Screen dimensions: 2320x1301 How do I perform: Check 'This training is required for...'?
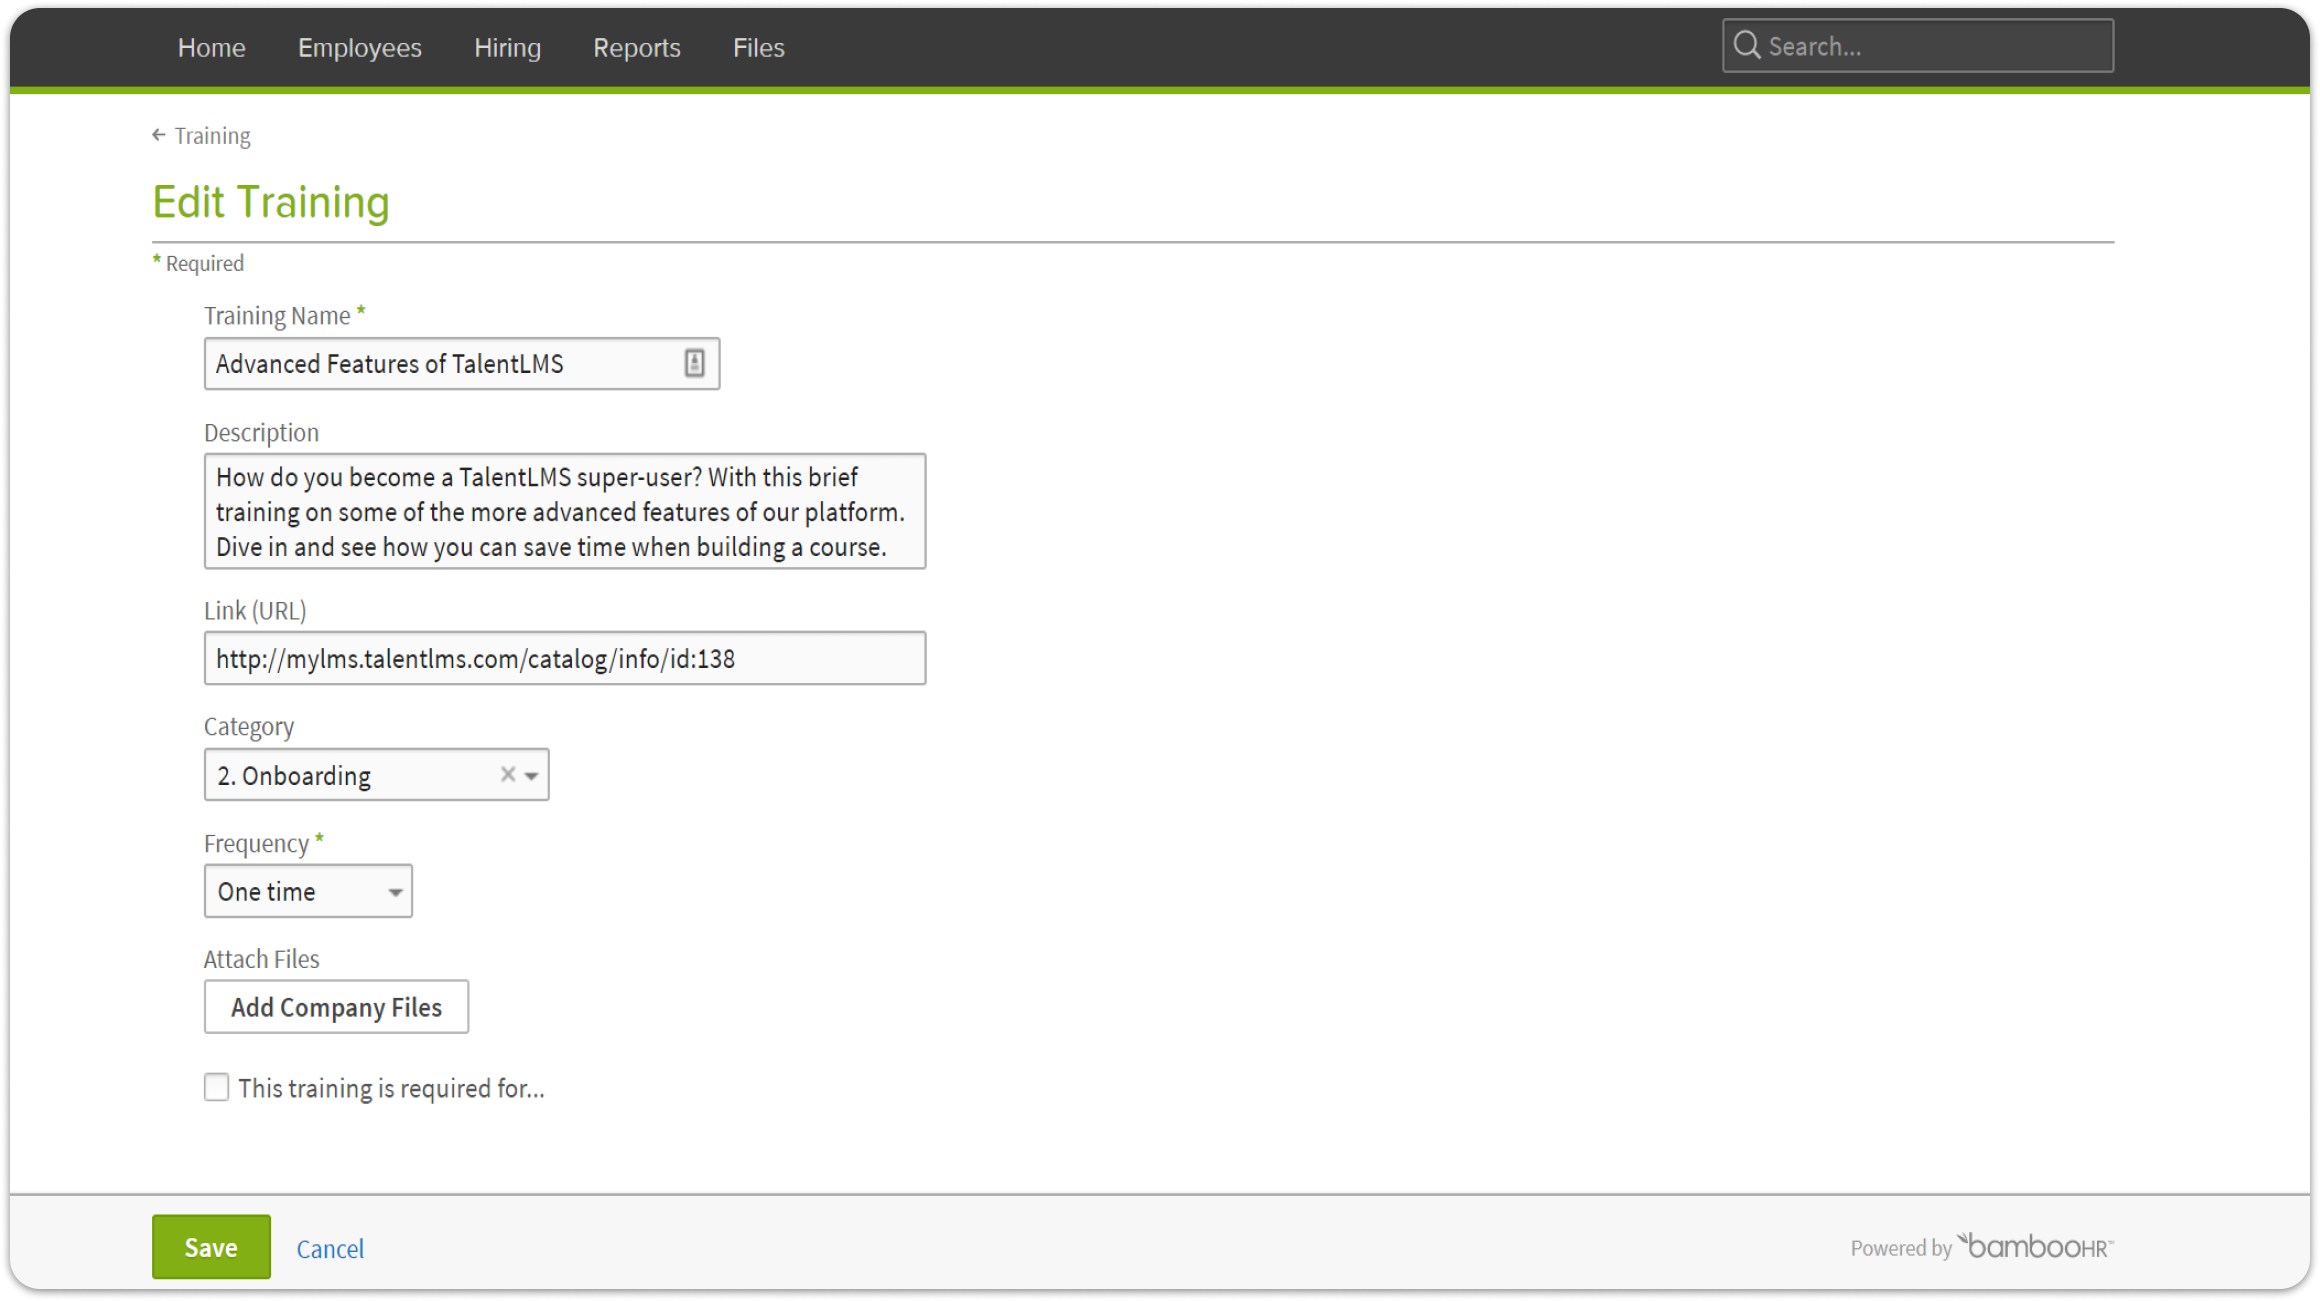pos(216,1087)
